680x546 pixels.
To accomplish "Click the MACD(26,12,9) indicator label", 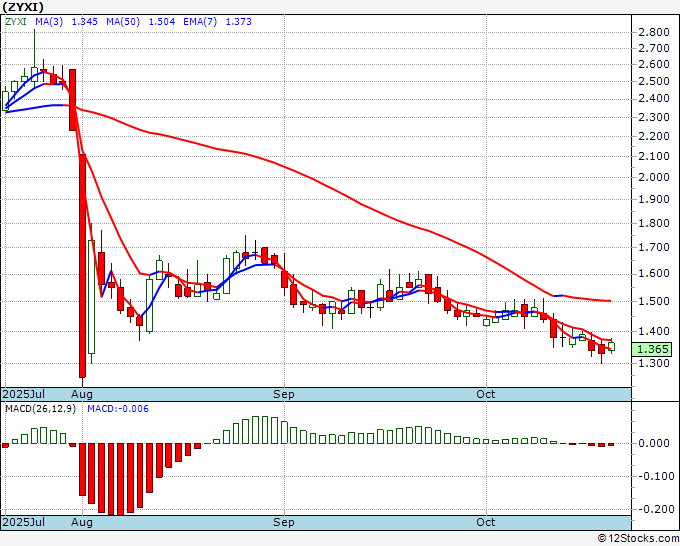I will coord(40,409).
